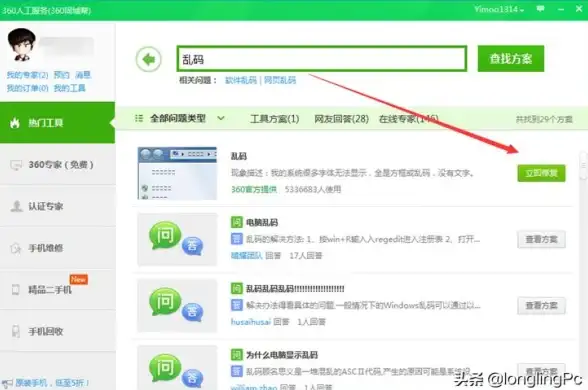588x390 pixels.
Task: Click the phone icon beside 手机回收
Action: point(15,331)
